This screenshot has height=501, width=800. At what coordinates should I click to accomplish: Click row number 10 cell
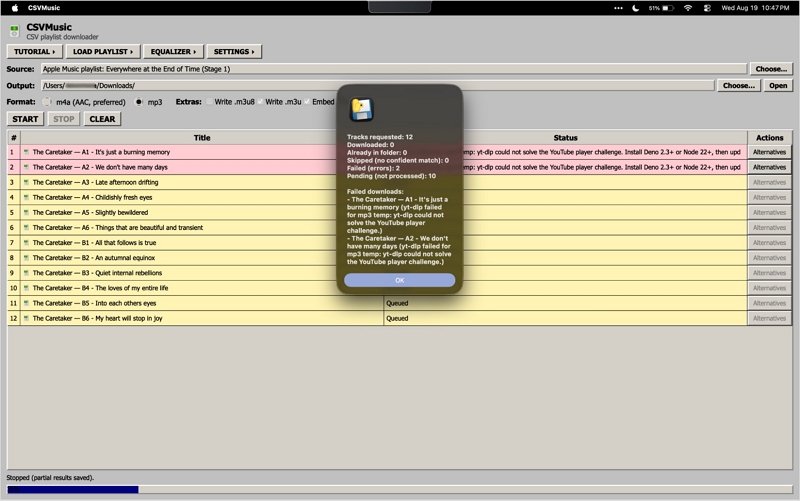coord(14,288)
